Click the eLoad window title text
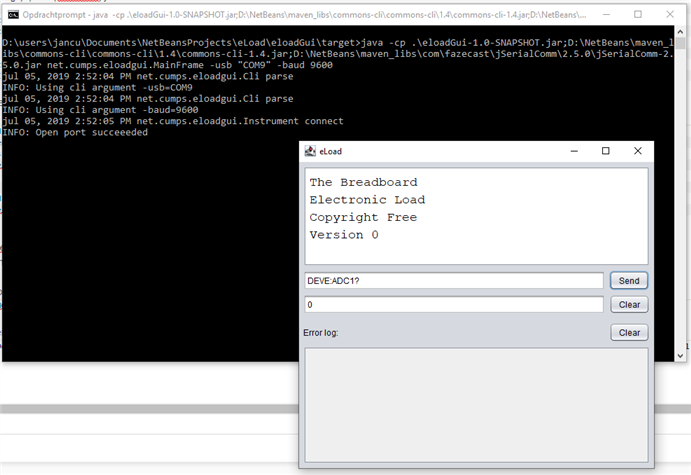Viewport: 691px width, 475px height. (331, 152)
